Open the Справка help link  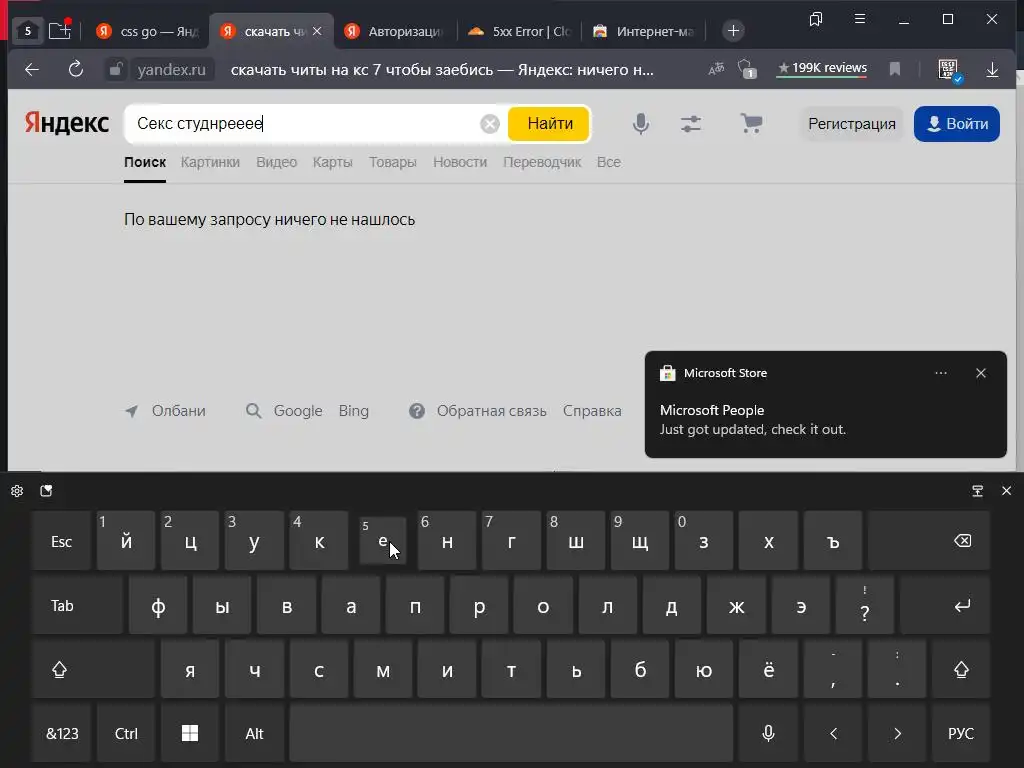click(x=592, y=411)
